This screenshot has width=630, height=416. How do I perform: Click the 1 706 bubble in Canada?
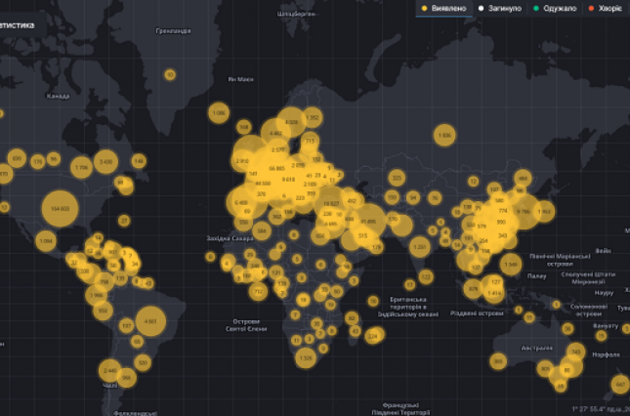[82, 166]
